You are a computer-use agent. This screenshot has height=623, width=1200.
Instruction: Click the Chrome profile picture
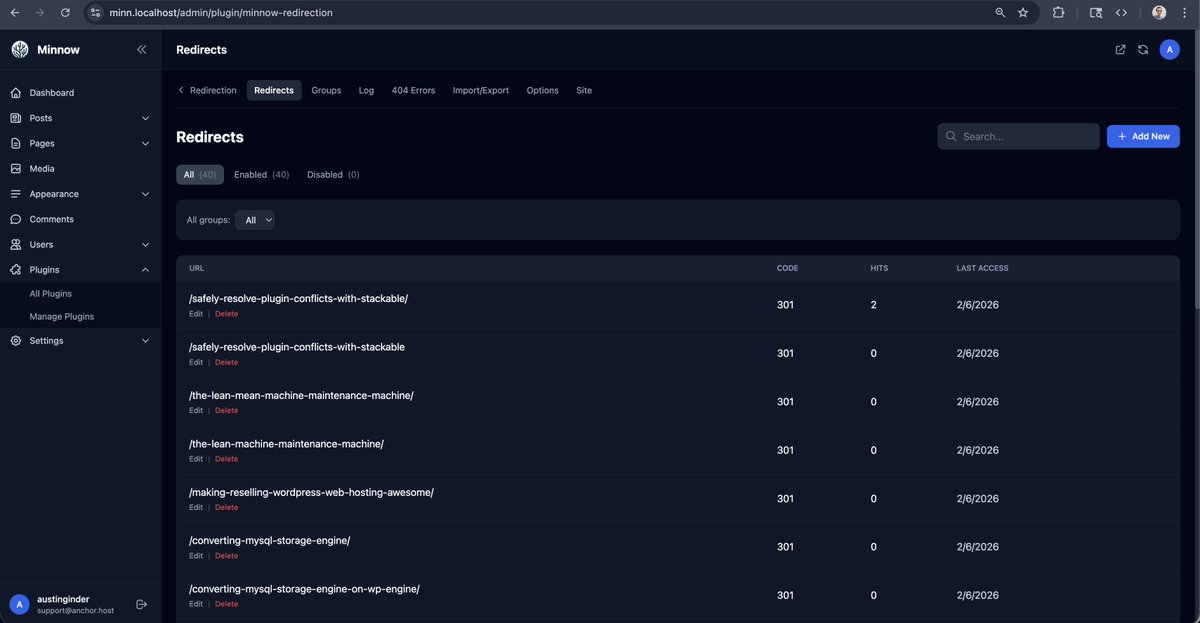pos(1159,13)
